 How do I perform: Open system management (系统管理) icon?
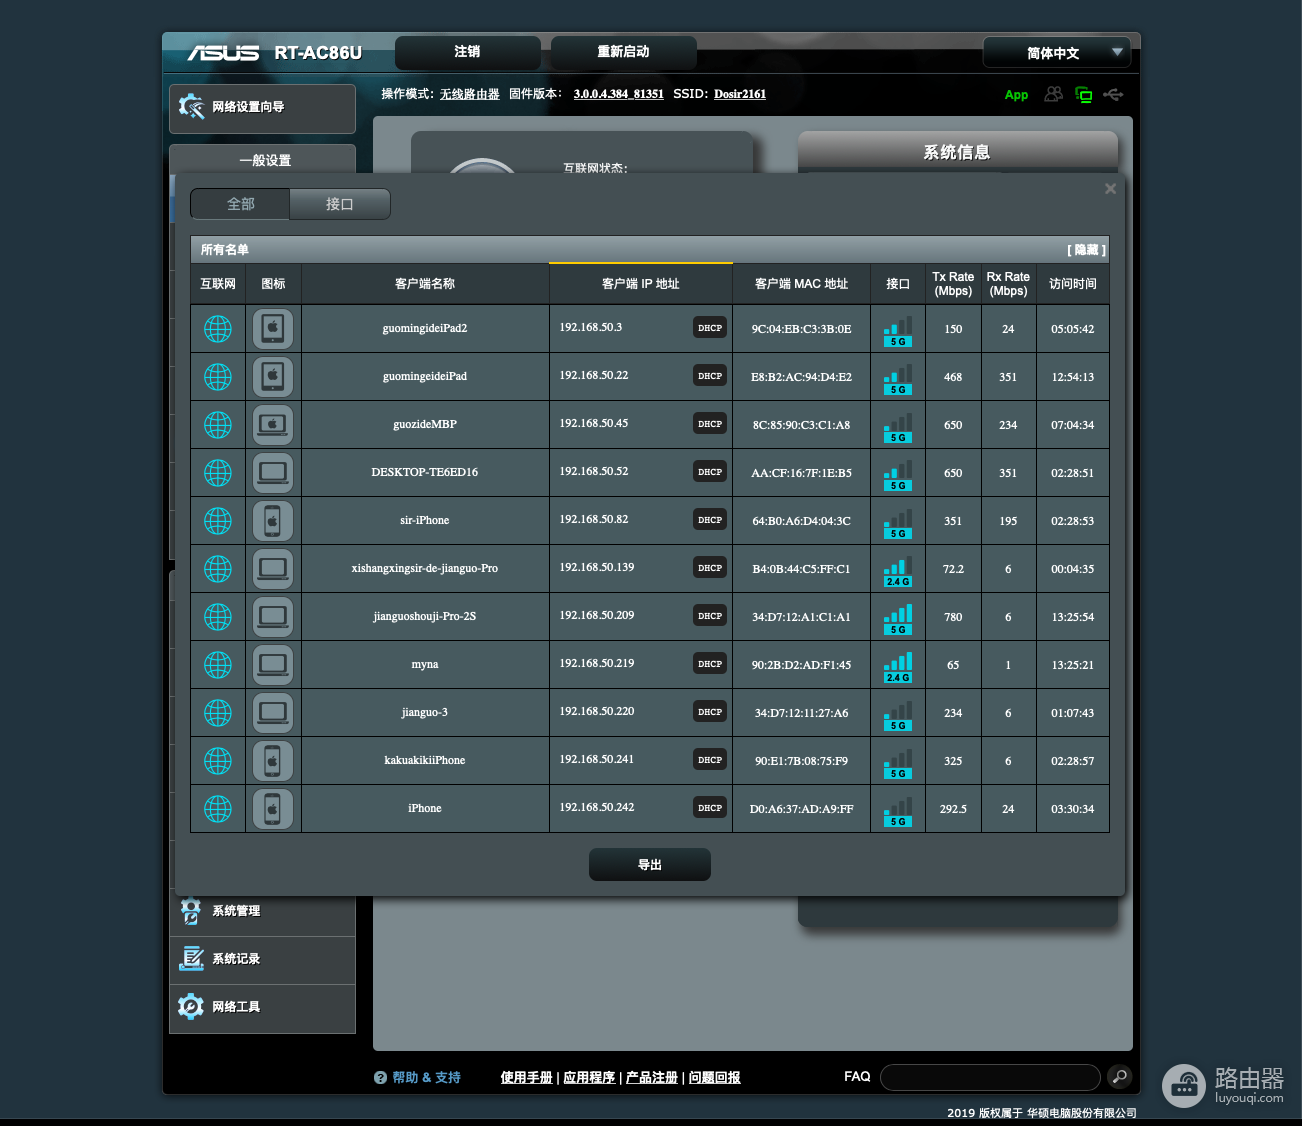tap(191, 911)
